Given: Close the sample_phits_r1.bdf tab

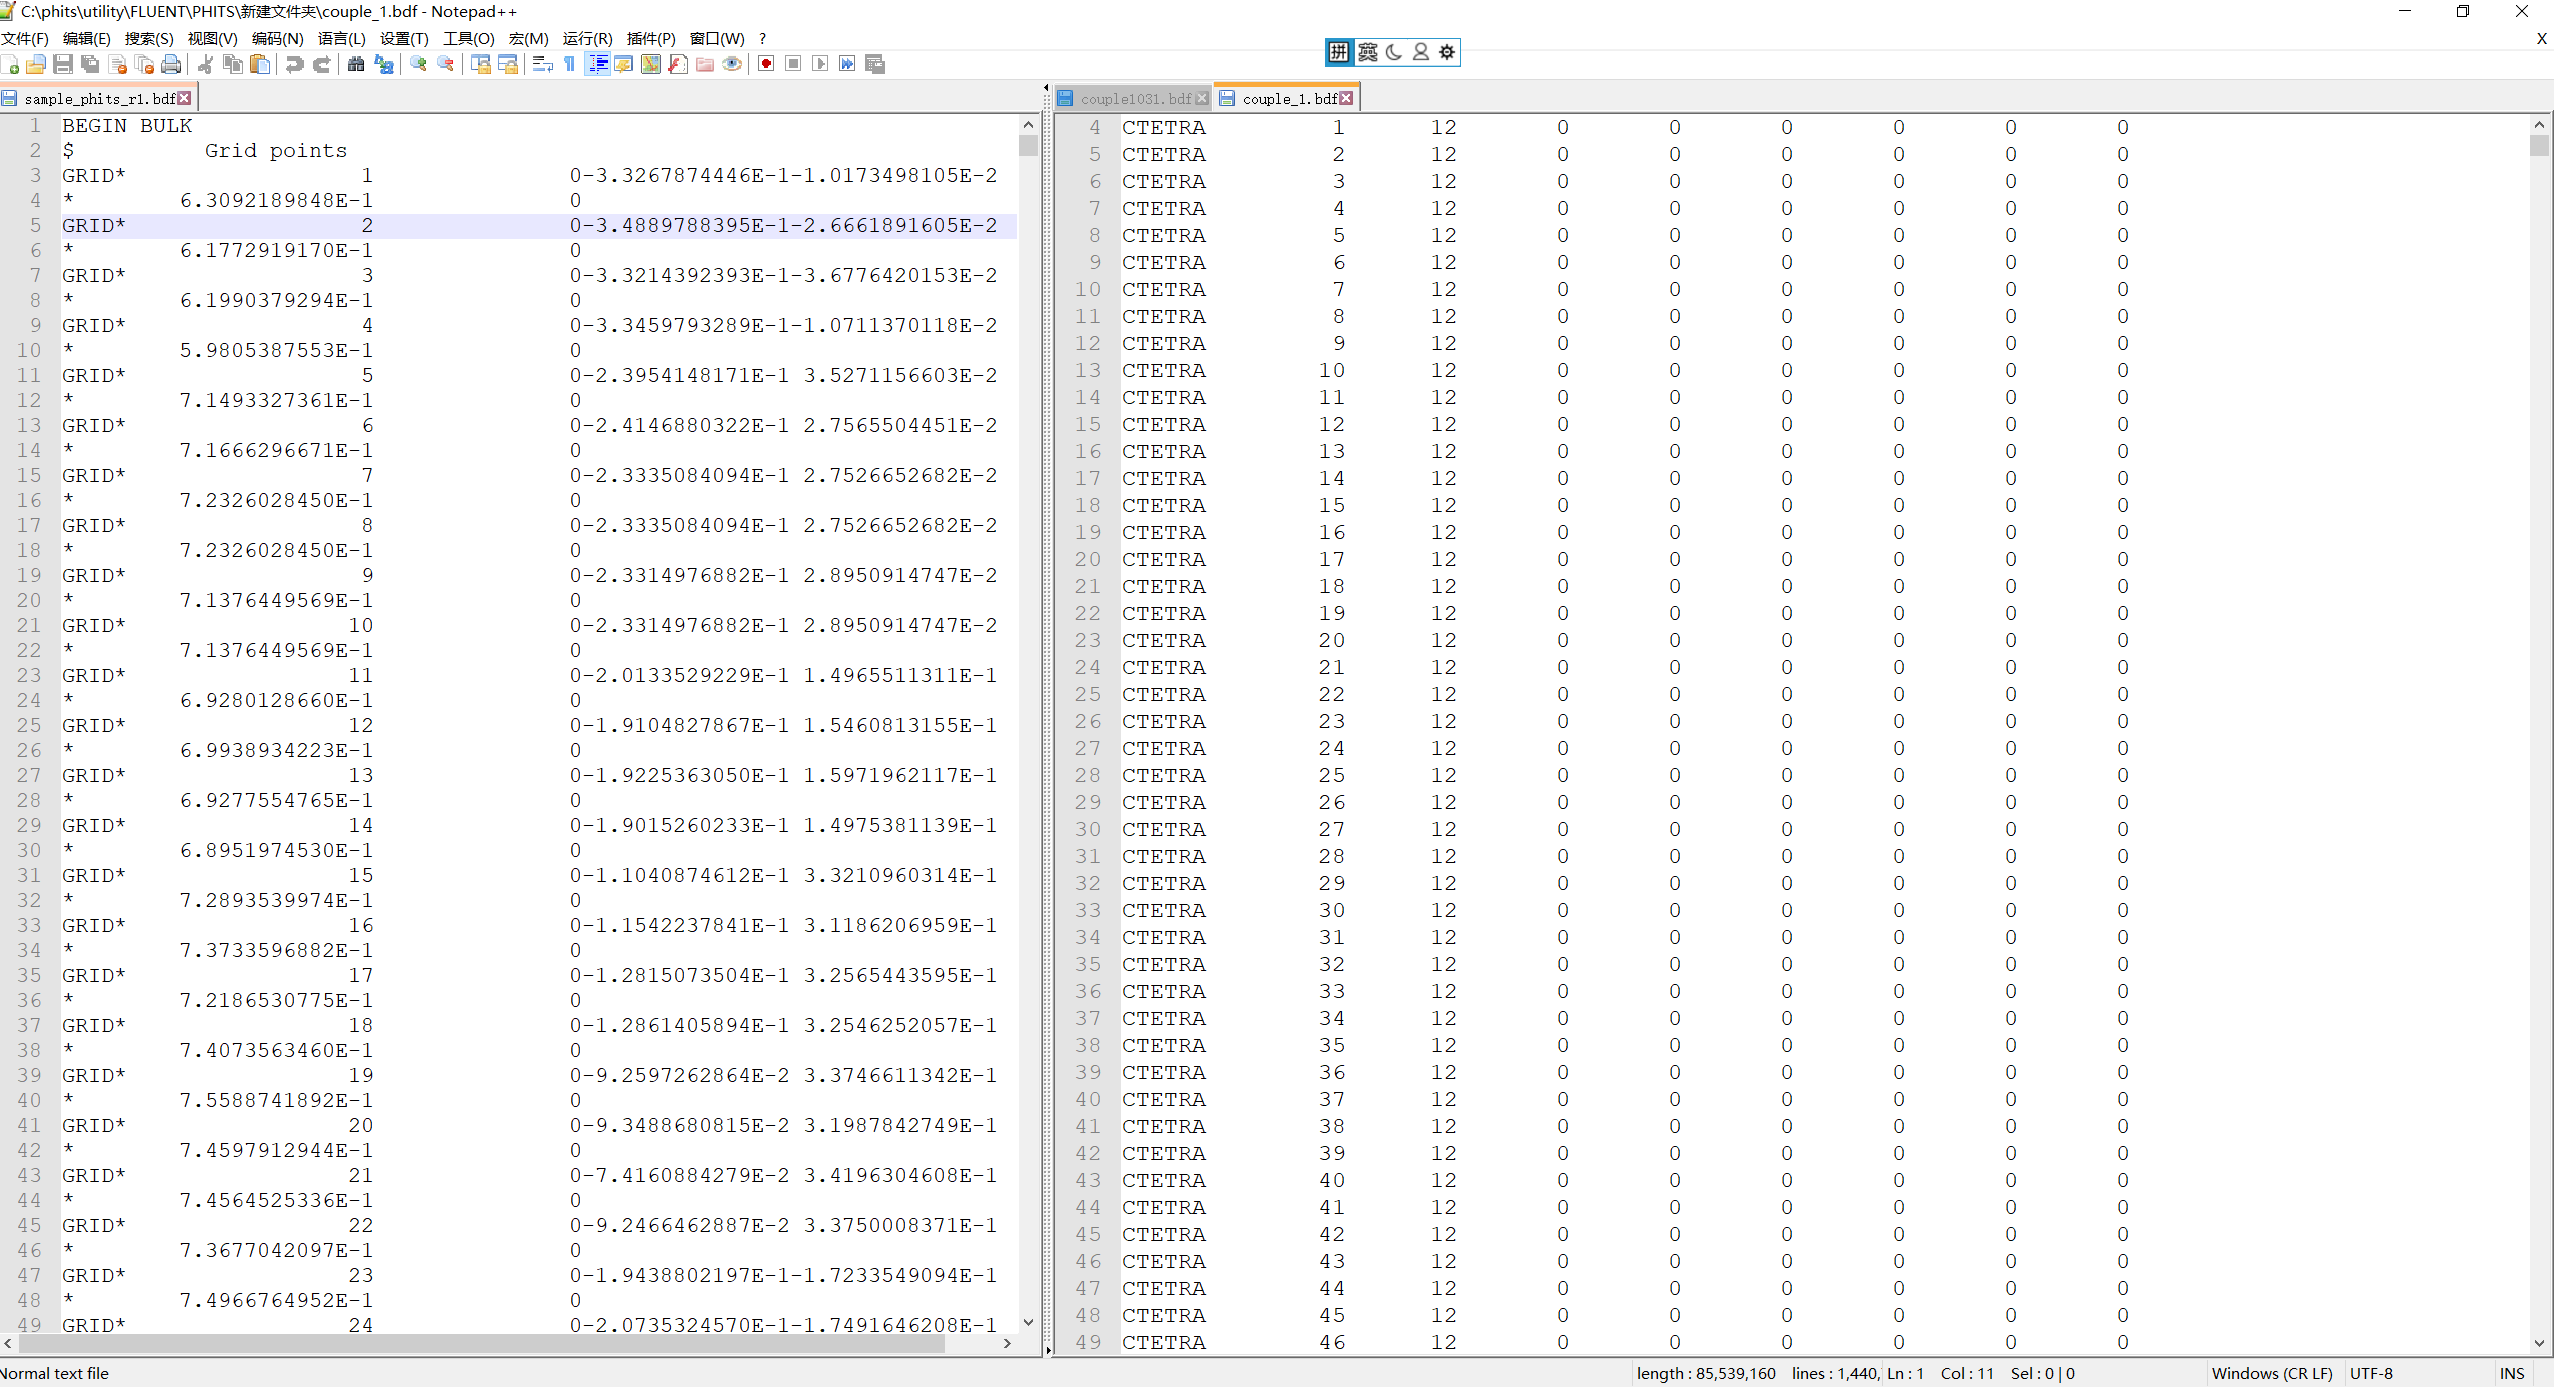Looking at the screenshot, I should click(x=185, y=98).
